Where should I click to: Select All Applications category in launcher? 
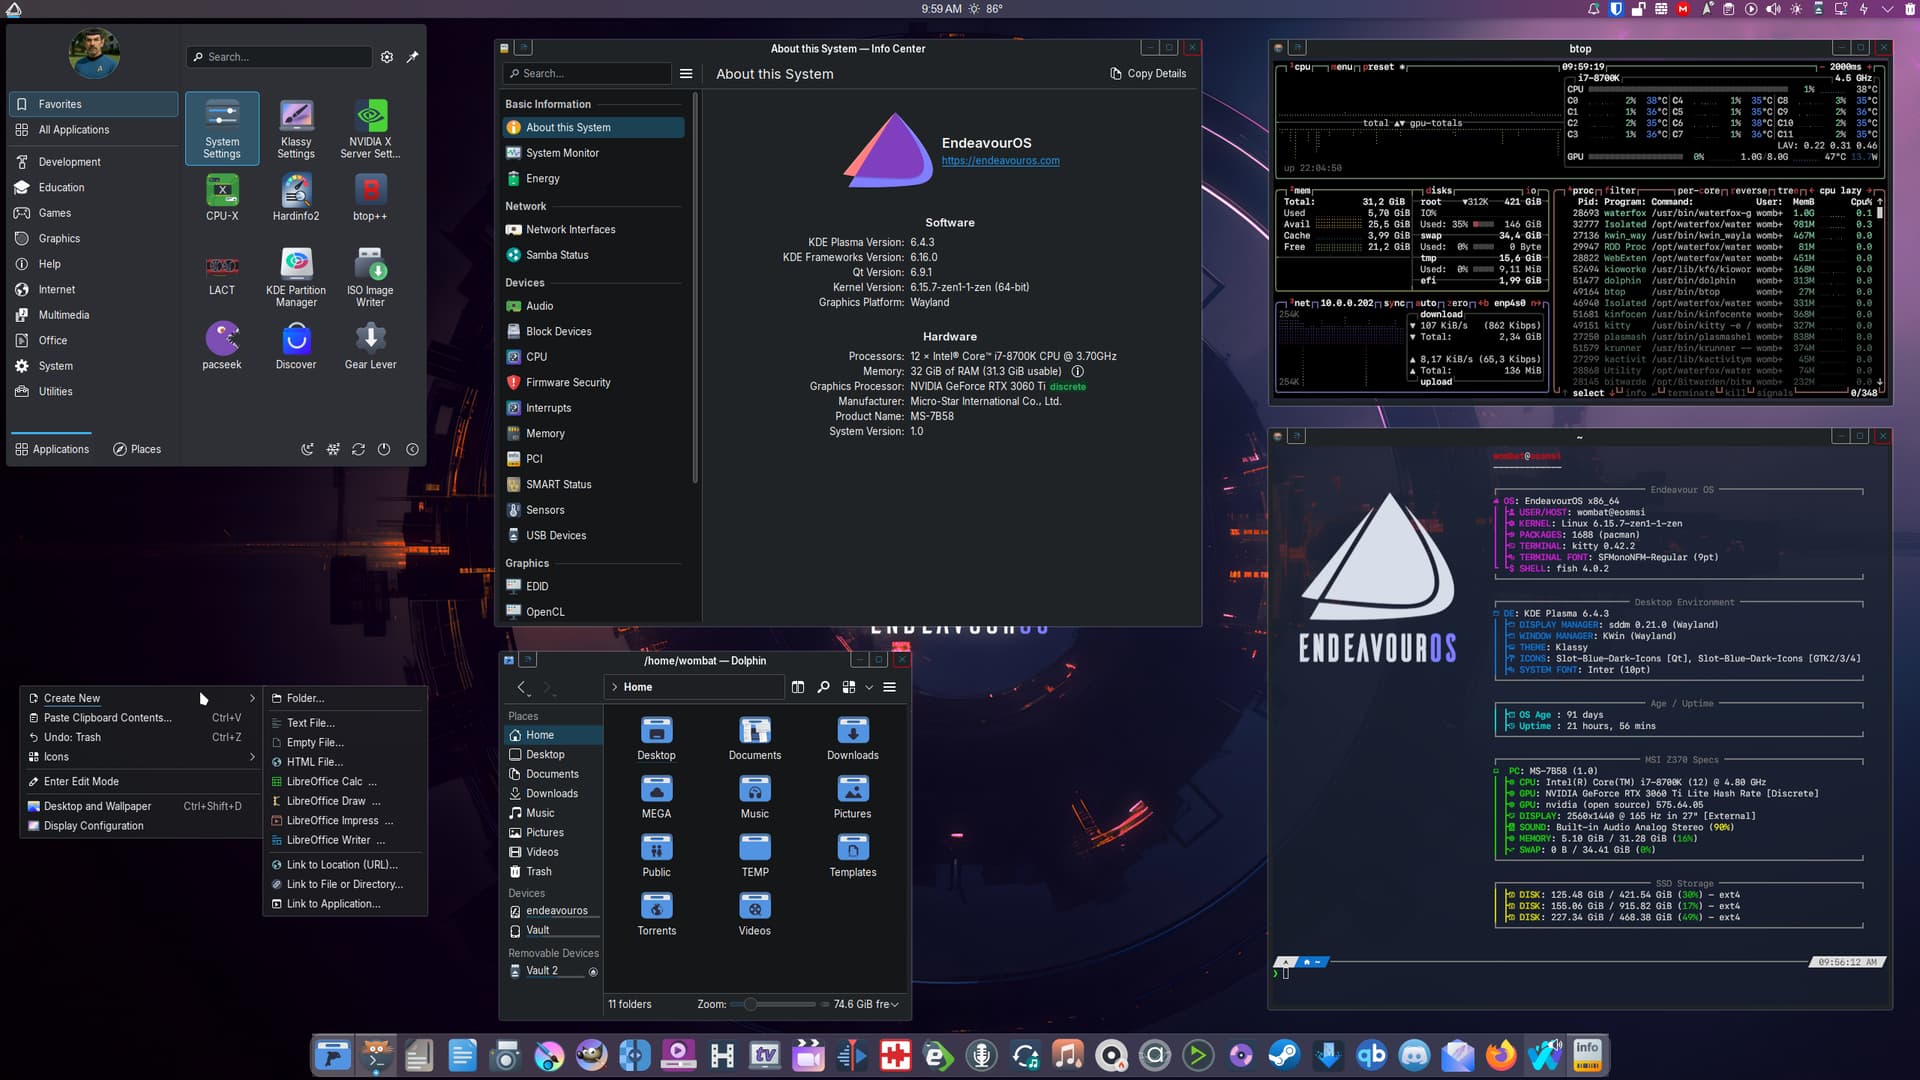[x=94, y=130]
